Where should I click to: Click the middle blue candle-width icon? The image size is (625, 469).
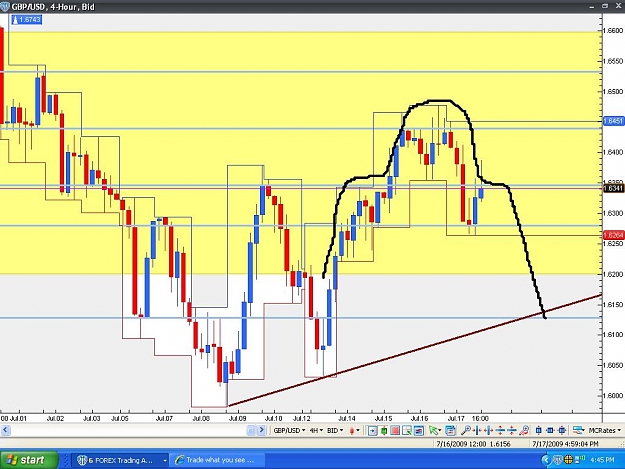pyautogui.click(x=550, y=430)
